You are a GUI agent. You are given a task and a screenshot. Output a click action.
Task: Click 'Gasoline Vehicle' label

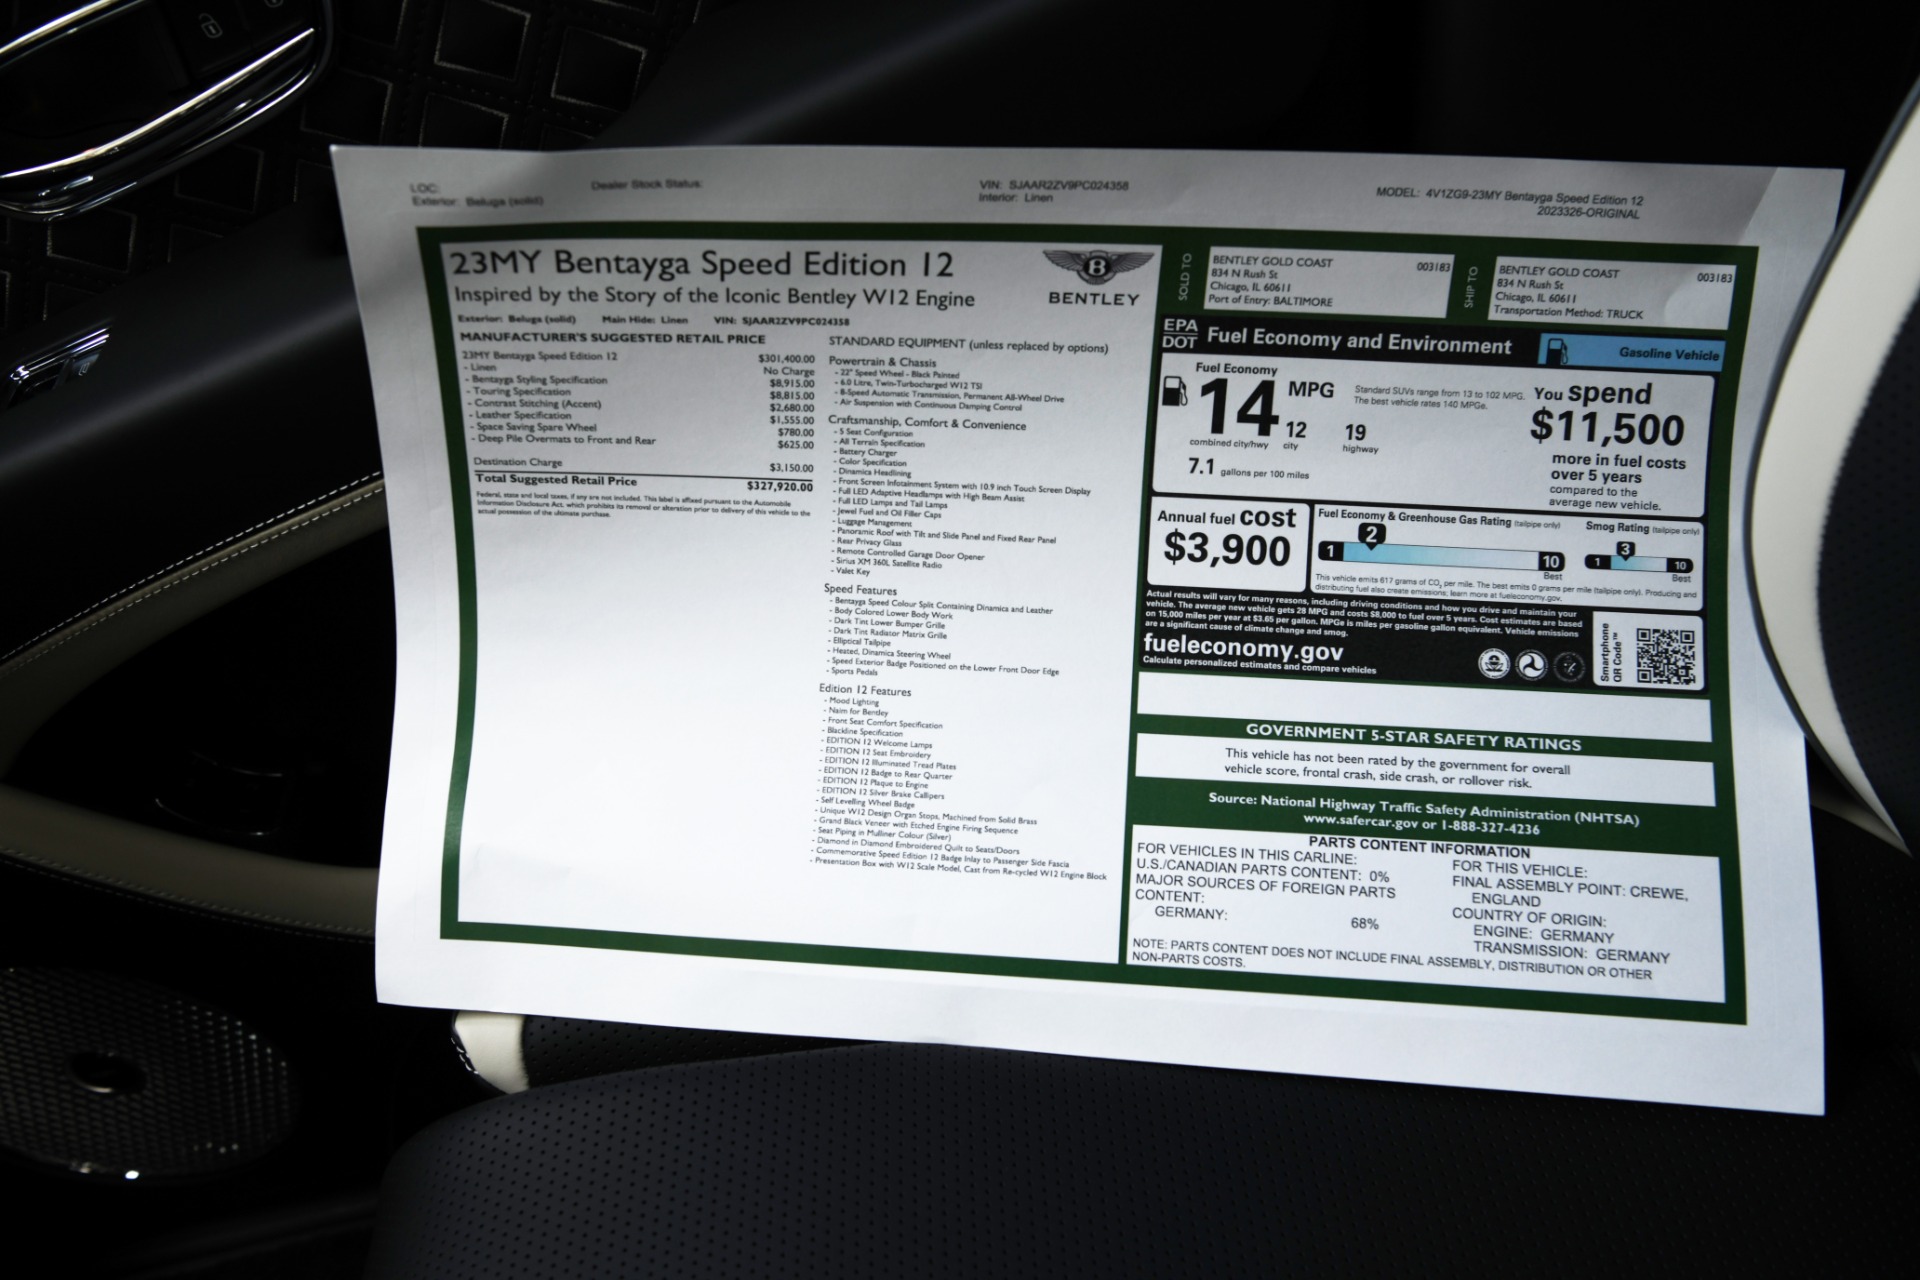(x=1669, y=354)
